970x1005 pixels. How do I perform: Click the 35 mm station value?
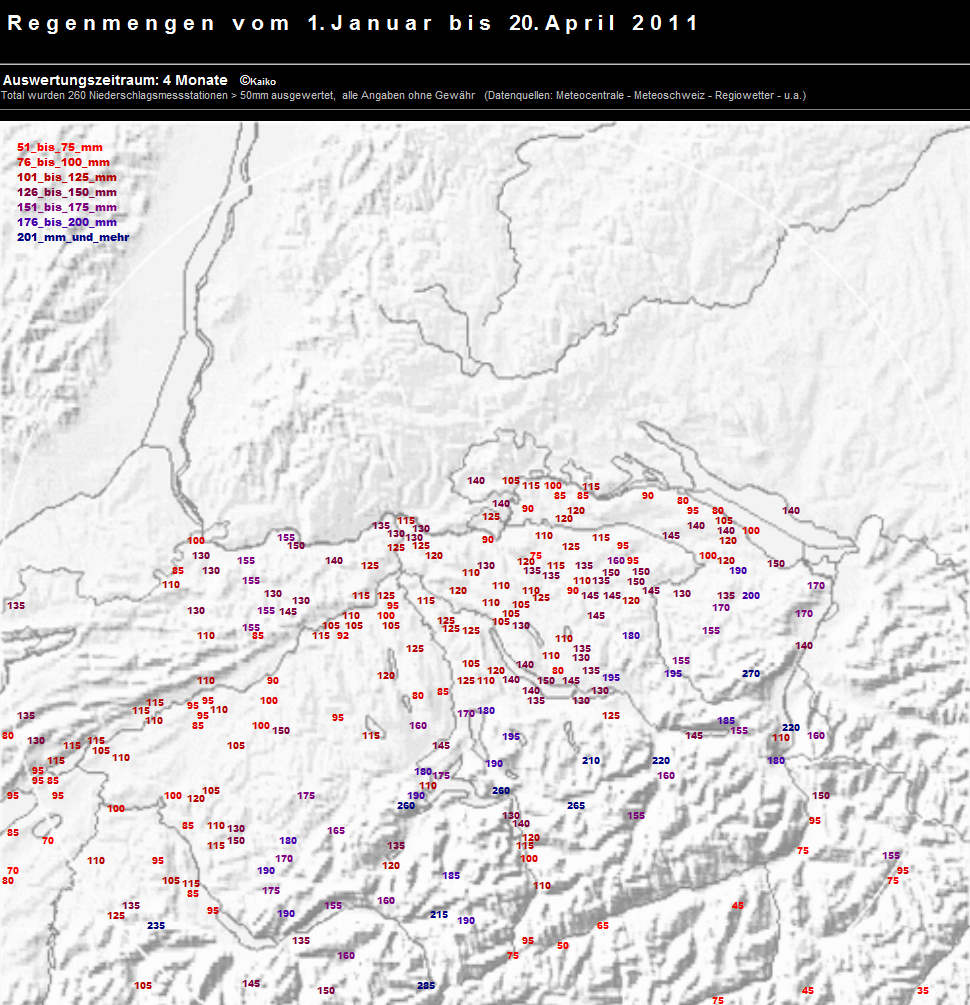point(922,990)
